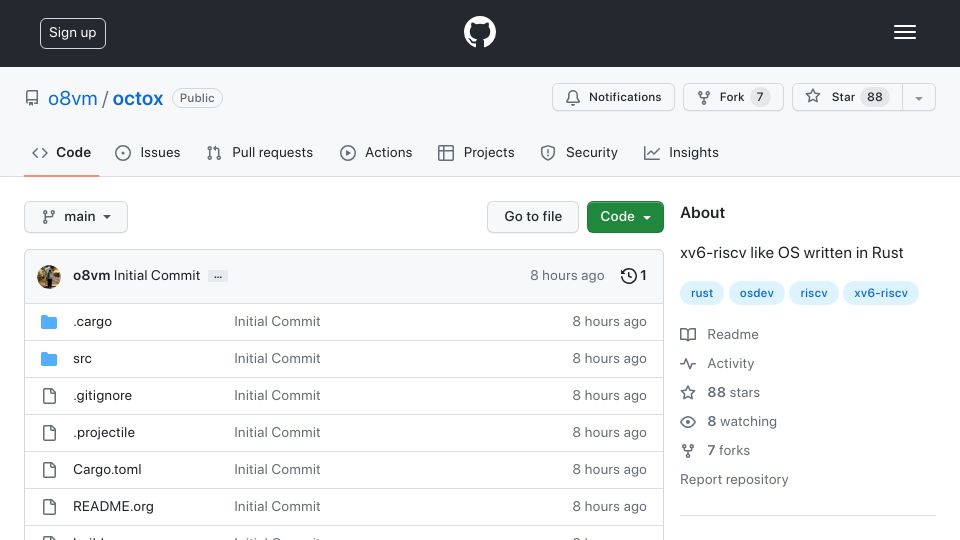Screen dimensions: 960x540
Task: Open the Insights tab
Action: 681,152
